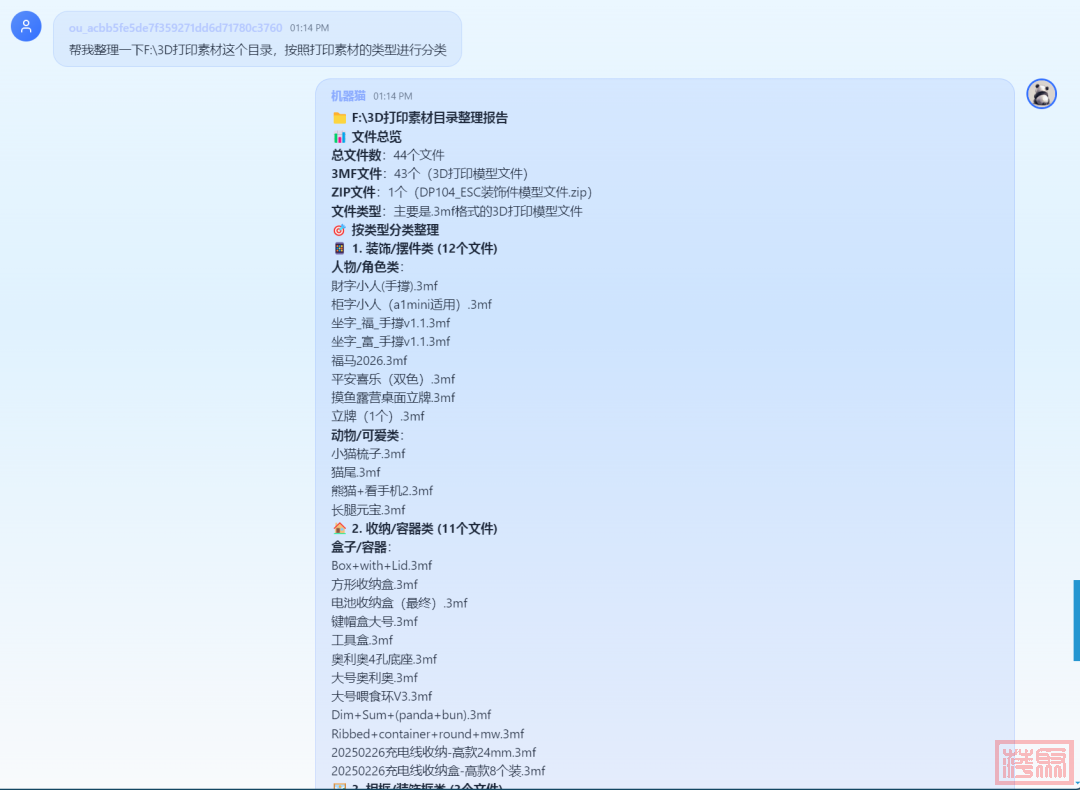
Task: Click the icon before 装饰/摆件类 heading
Action: (x=339, y=249)
